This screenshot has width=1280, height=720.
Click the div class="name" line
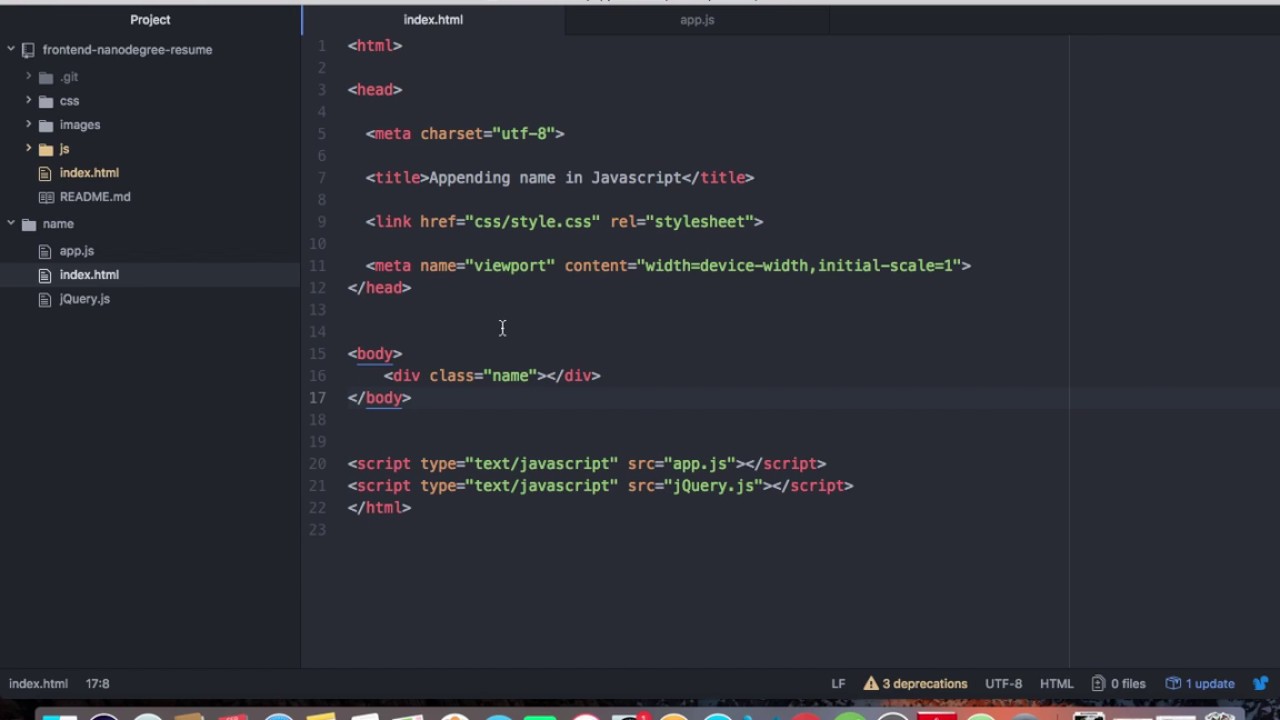492,376
